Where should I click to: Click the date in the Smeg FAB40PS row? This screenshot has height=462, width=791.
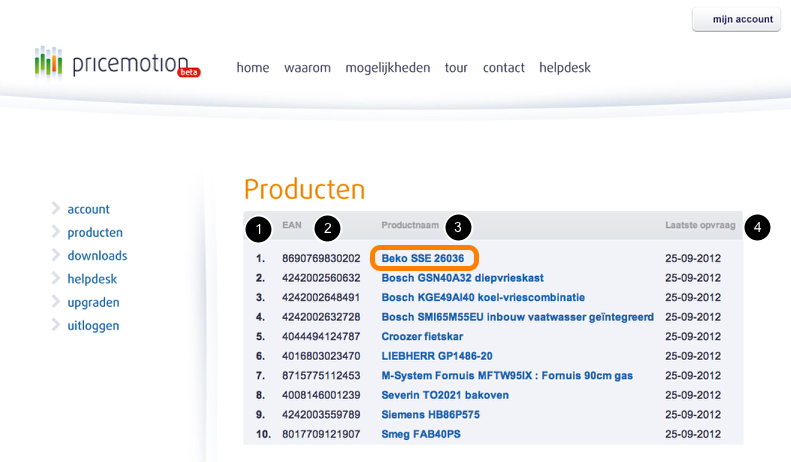(693, 434)
